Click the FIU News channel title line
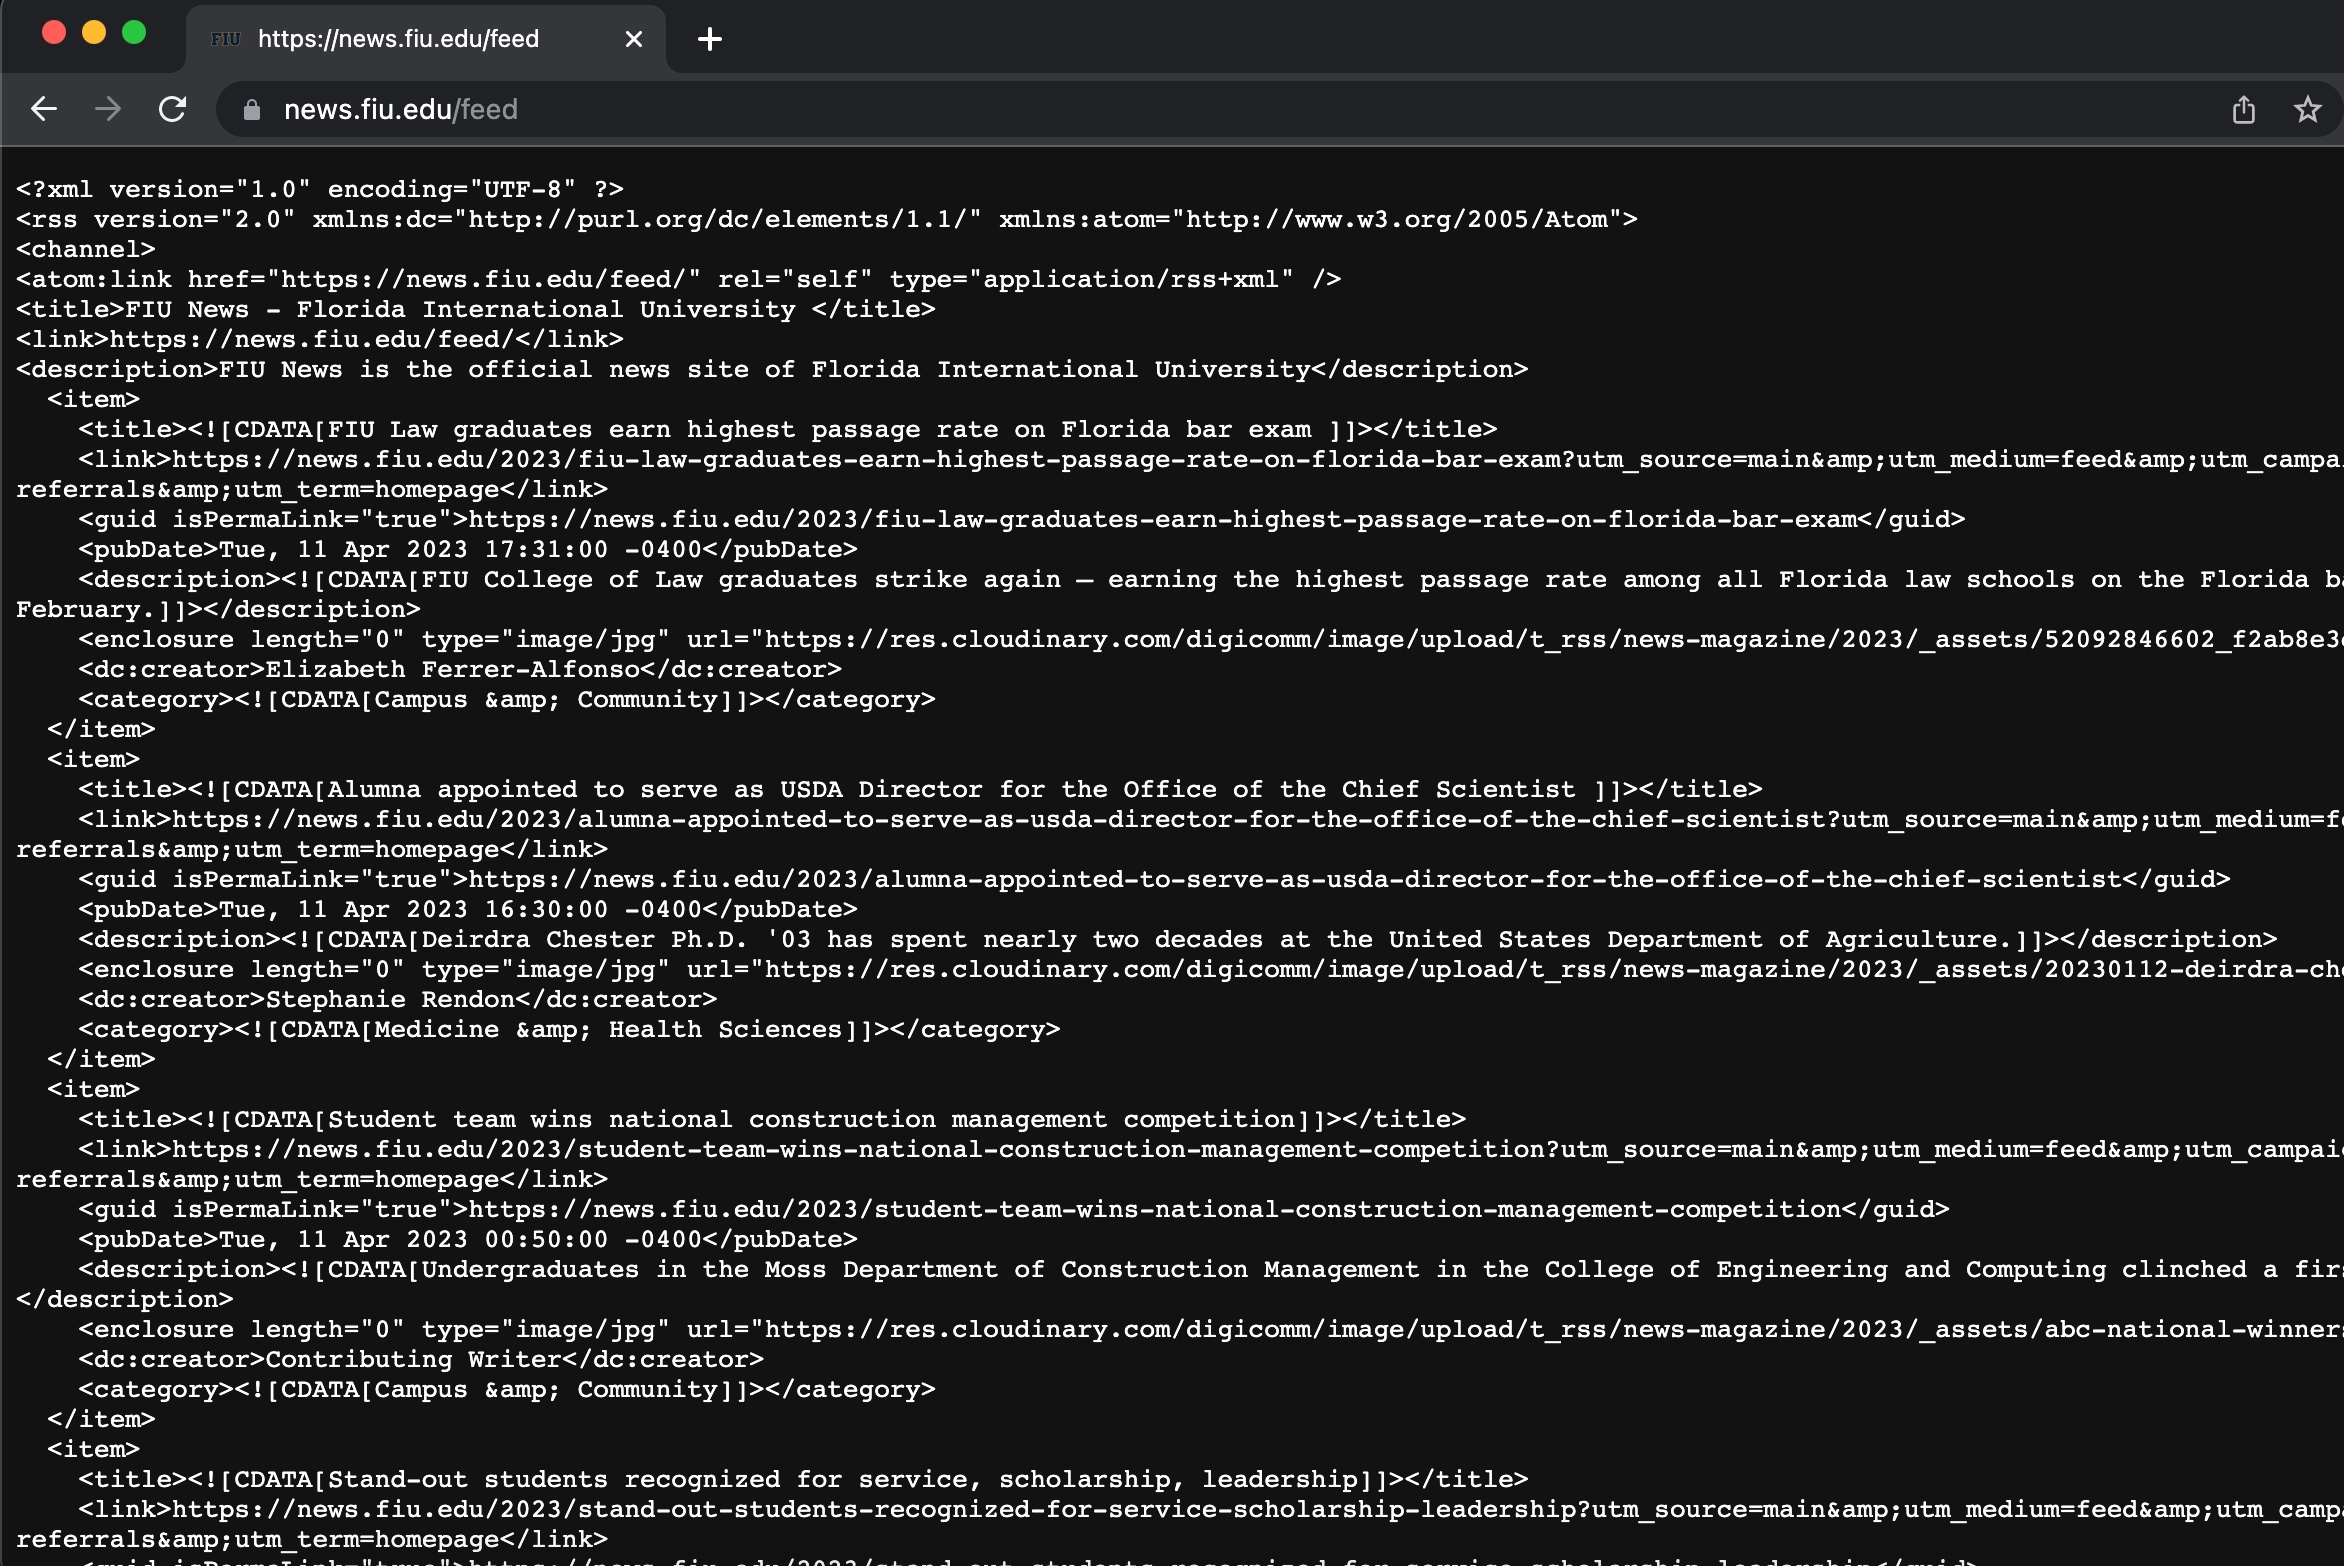 (476, 309)
